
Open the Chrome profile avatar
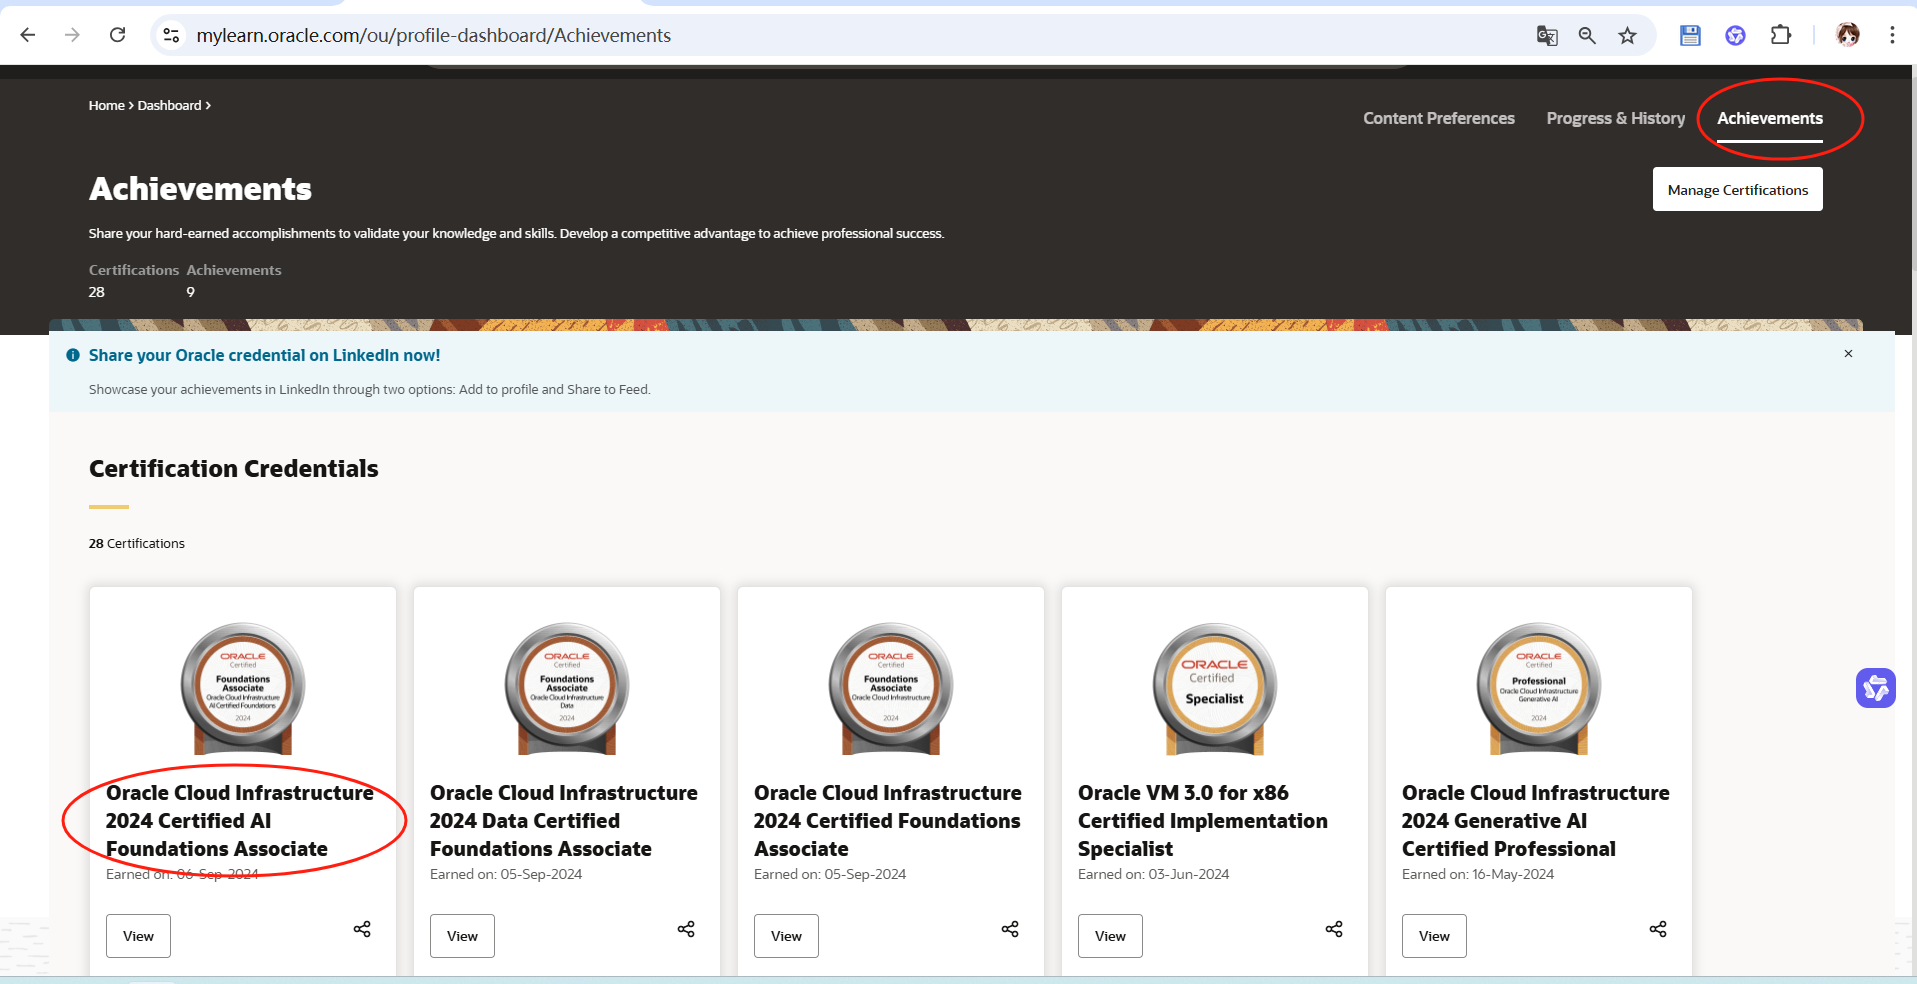coord(1848,35)
